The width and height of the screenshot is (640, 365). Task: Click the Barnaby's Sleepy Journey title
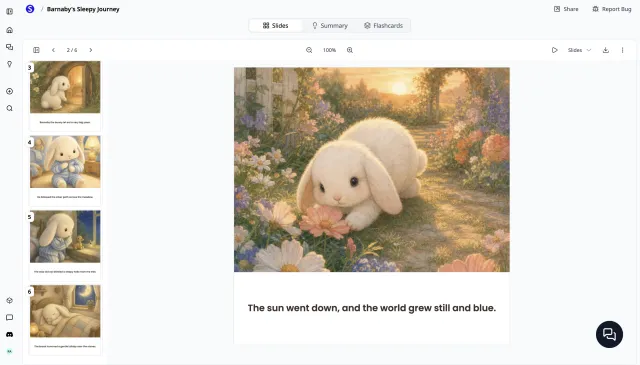pyautogui.click(x=83, y=9)
